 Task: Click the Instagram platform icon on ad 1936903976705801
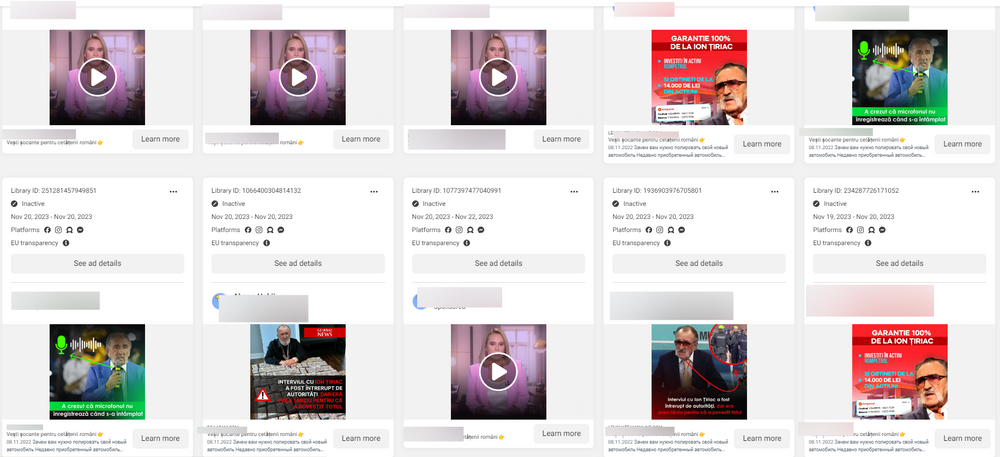point(659,230)
